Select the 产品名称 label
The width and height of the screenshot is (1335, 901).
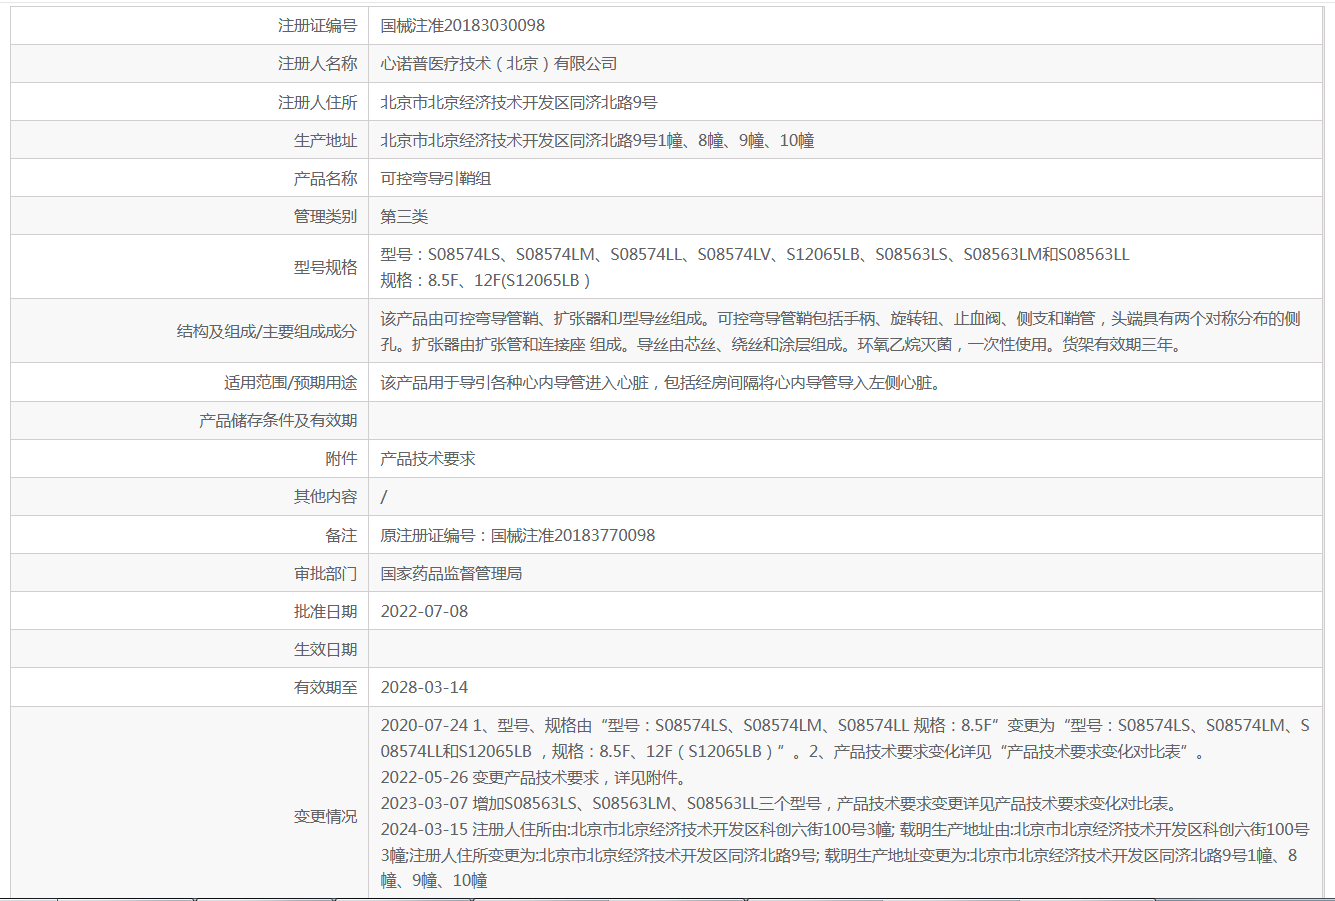click(325, 178)
